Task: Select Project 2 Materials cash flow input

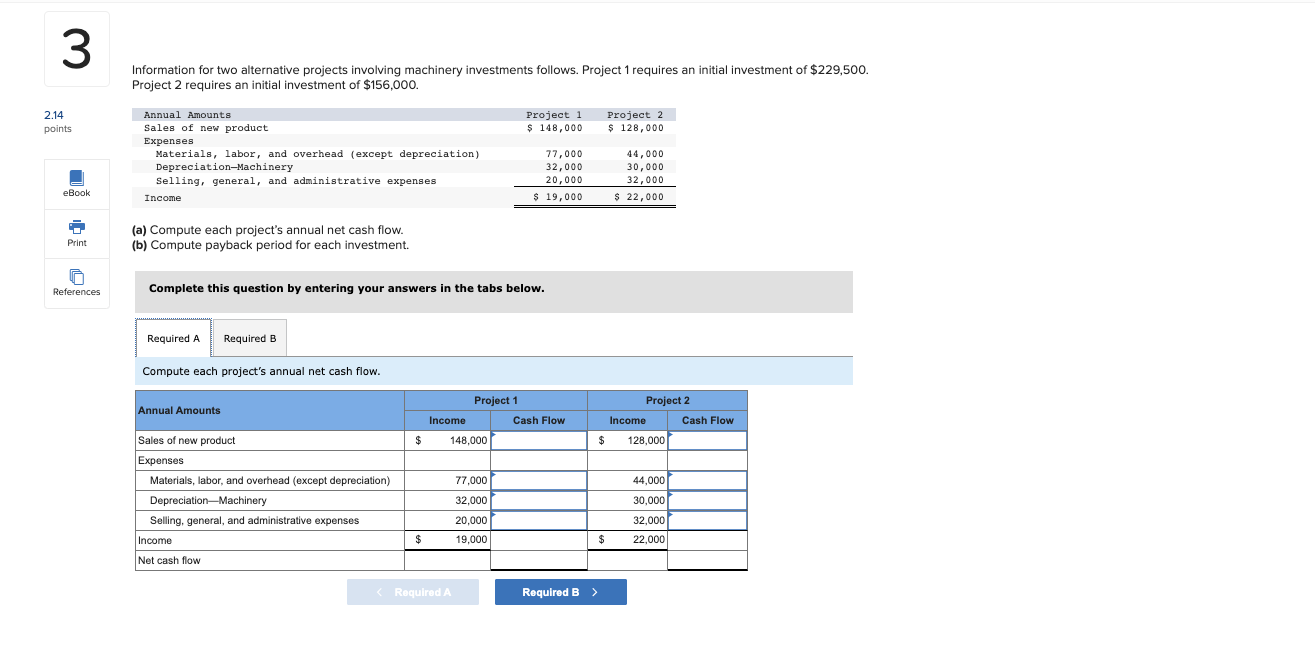Action: click(x=707, y=480)
